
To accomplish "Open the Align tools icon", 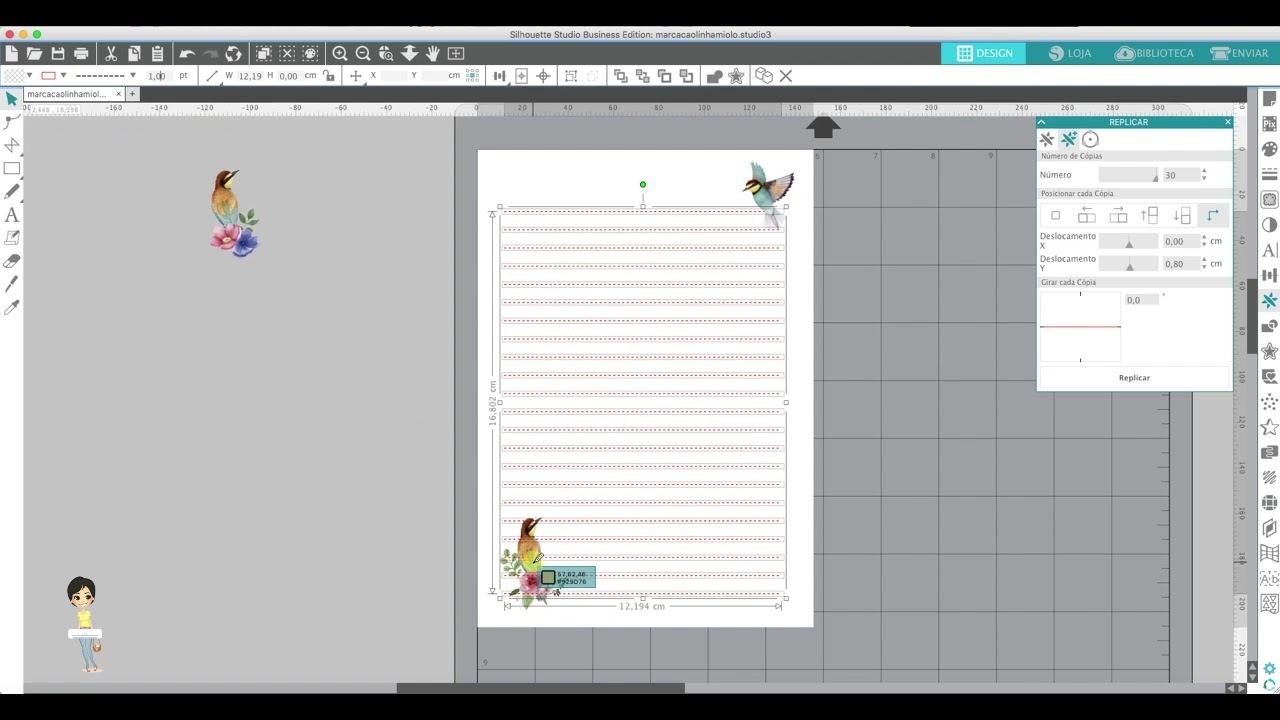I will [498, 76].
